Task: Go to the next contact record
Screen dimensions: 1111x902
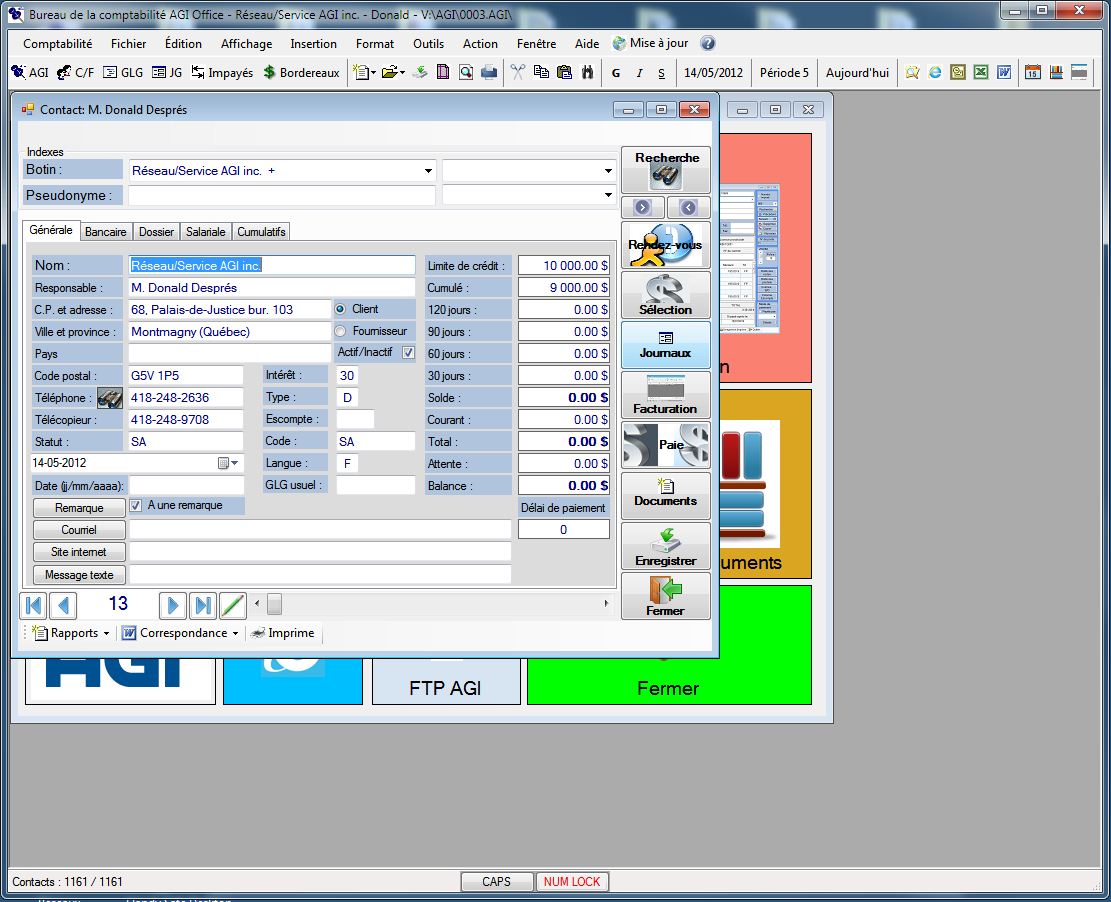Action: [173, 605]
